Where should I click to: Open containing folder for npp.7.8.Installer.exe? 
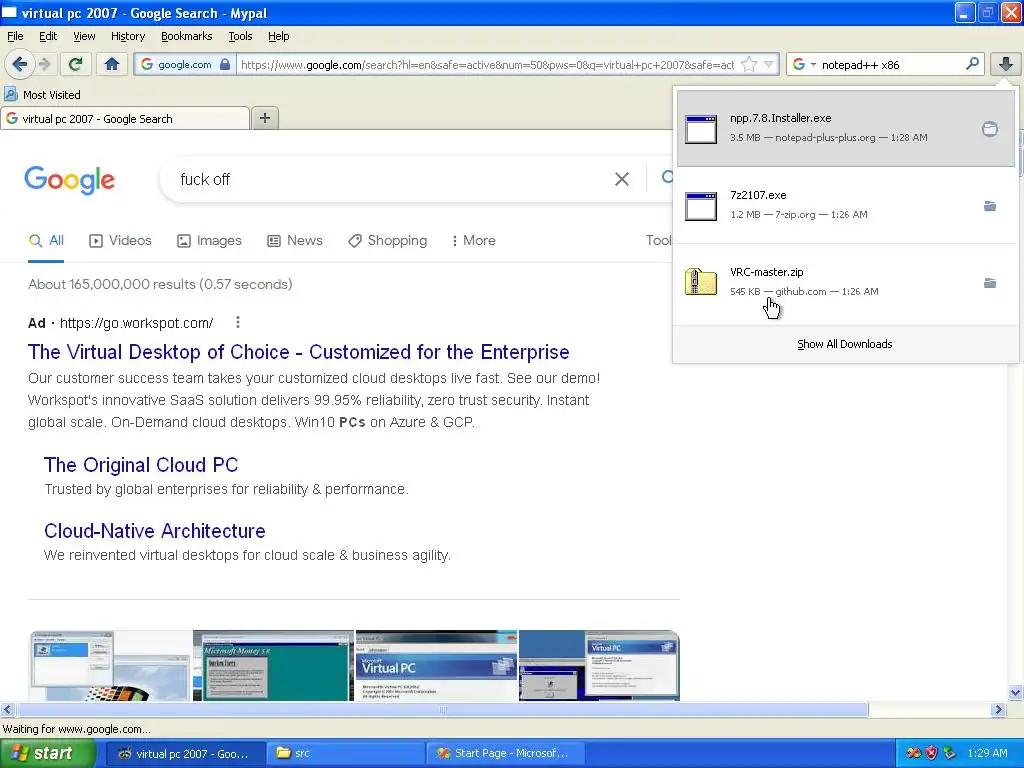point(990,129)
